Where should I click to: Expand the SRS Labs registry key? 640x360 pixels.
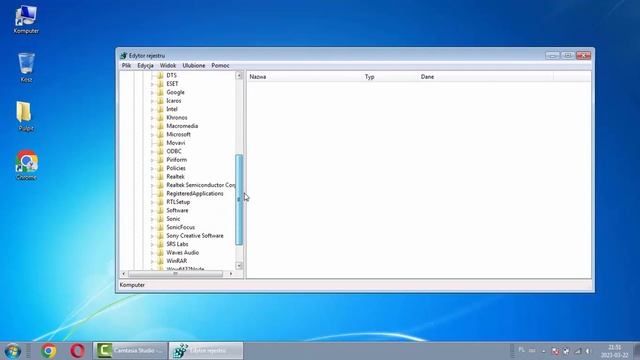coord(152,244)
